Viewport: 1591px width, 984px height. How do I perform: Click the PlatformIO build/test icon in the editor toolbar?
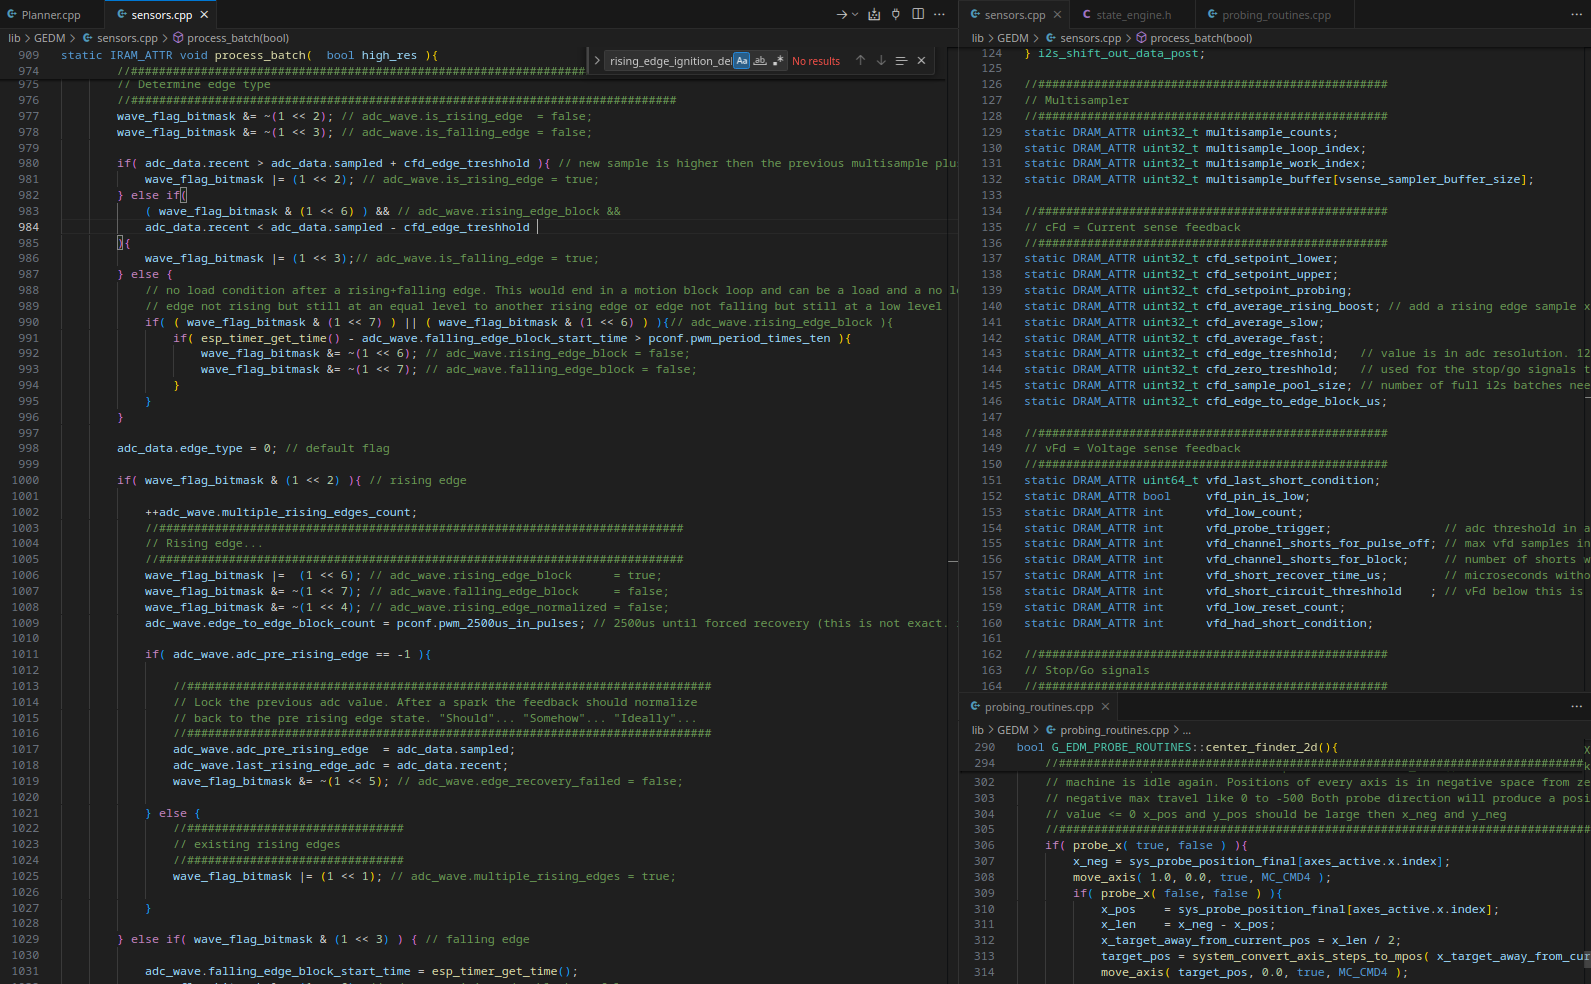[874, 14]
